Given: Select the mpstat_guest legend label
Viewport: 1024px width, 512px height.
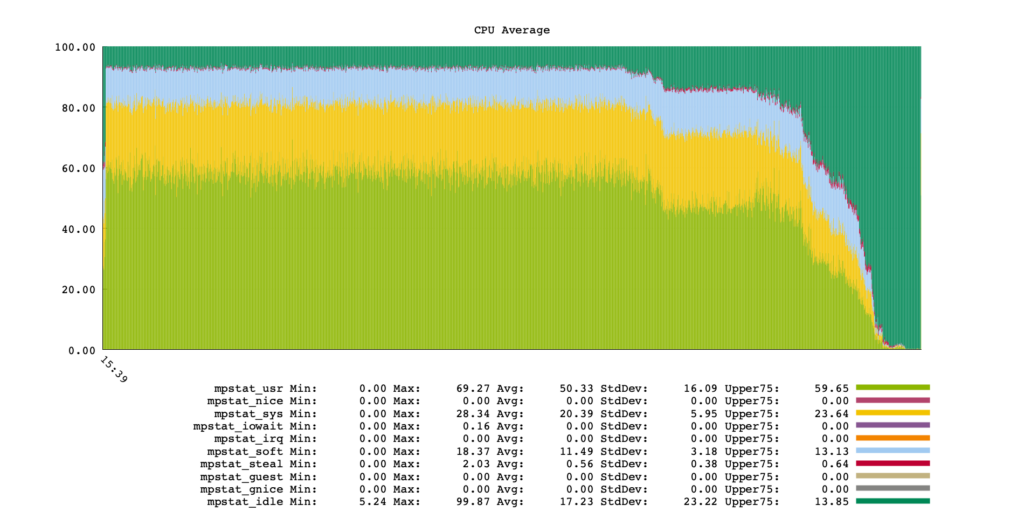Looking at the screenshot, I should pos(244,477).
